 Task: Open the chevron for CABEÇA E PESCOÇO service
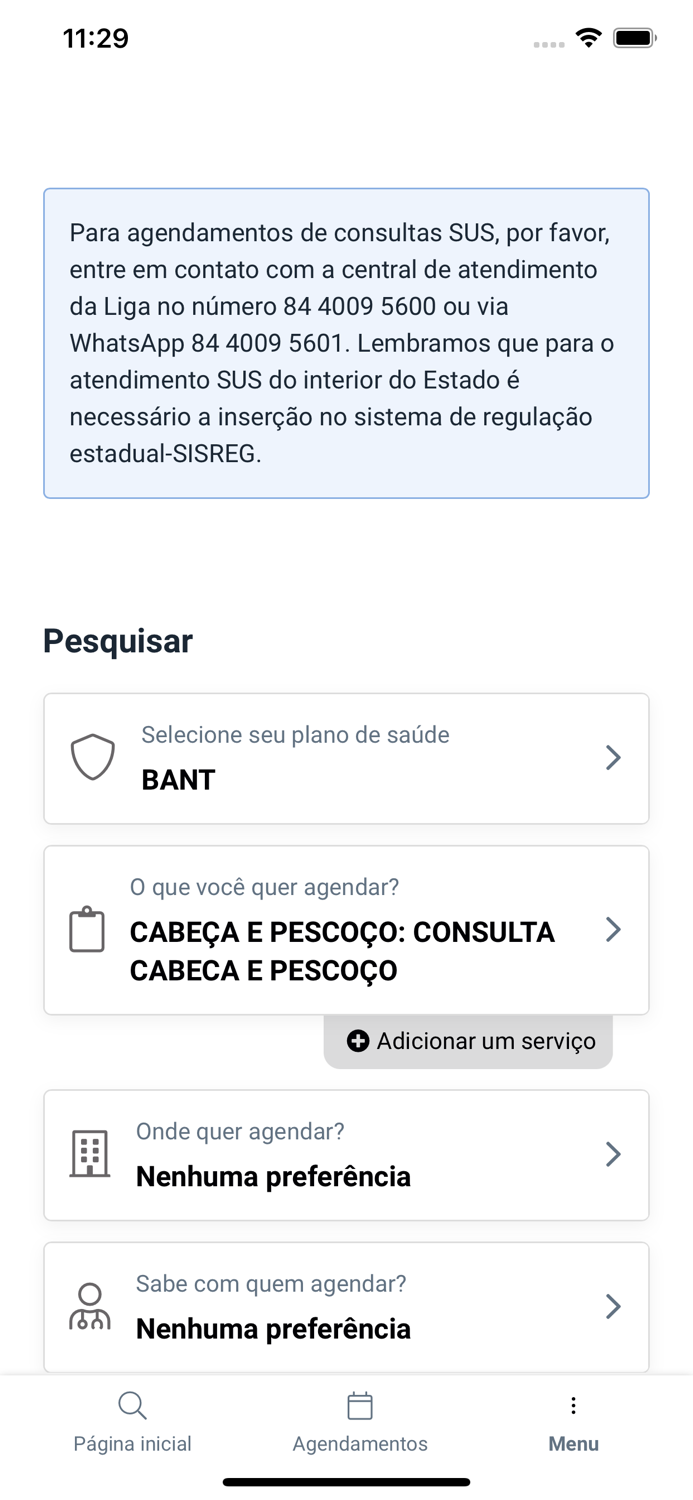coord(613,929)
